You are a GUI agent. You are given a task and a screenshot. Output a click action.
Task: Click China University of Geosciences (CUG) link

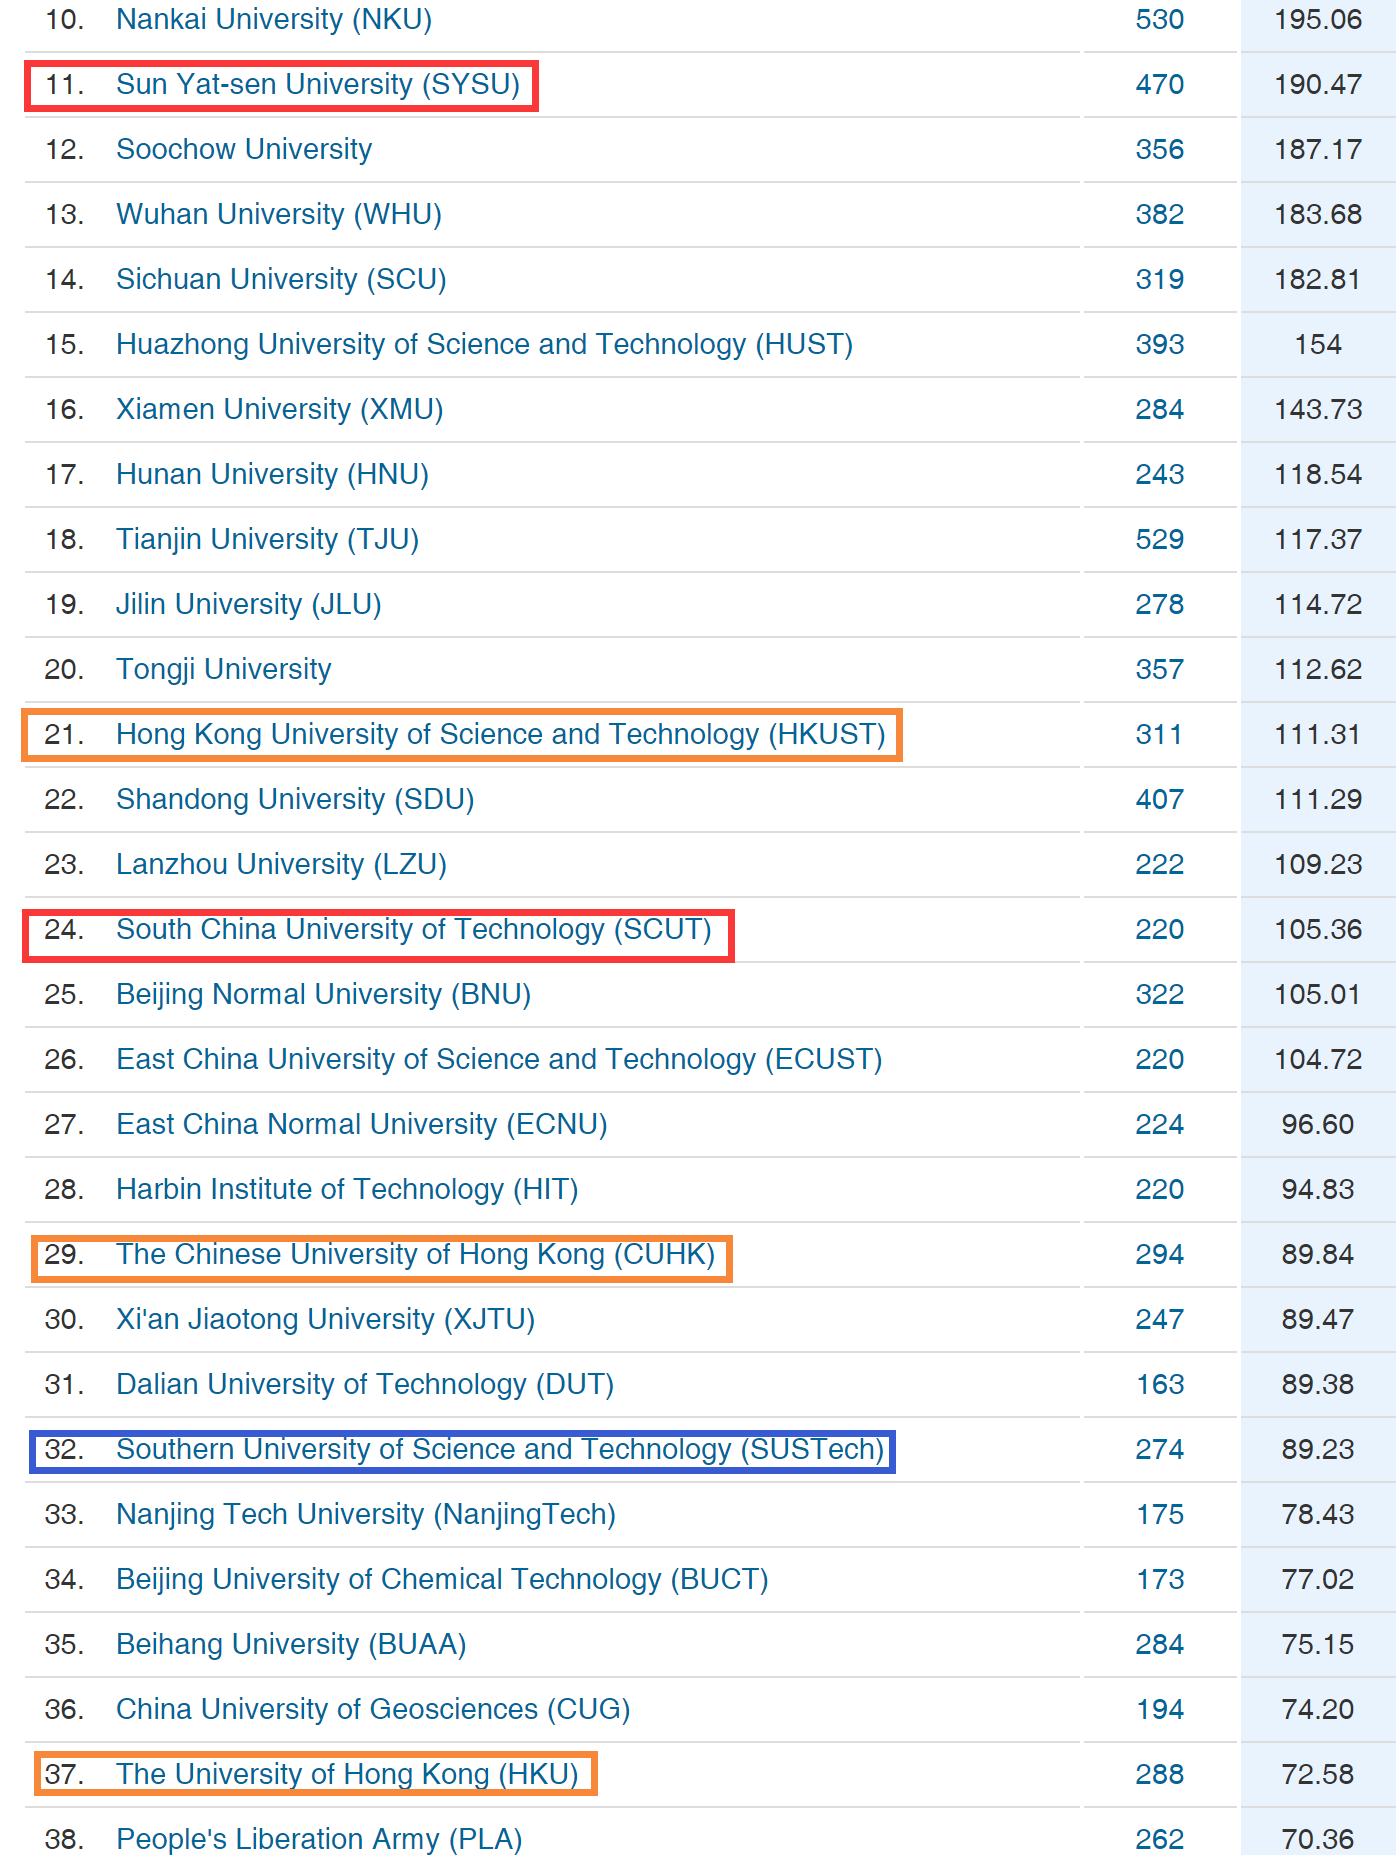pyautogui.click(x=373, y=1710)
